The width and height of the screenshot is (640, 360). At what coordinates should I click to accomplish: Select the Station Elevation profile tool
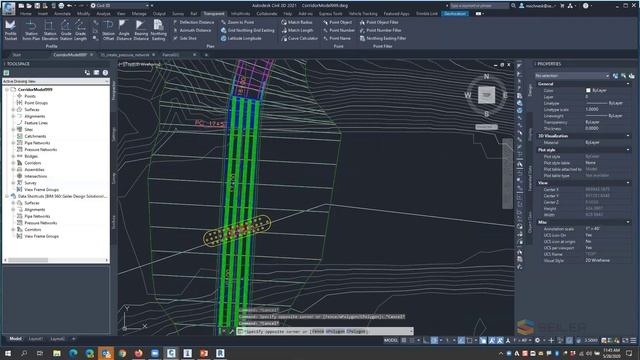50,30
